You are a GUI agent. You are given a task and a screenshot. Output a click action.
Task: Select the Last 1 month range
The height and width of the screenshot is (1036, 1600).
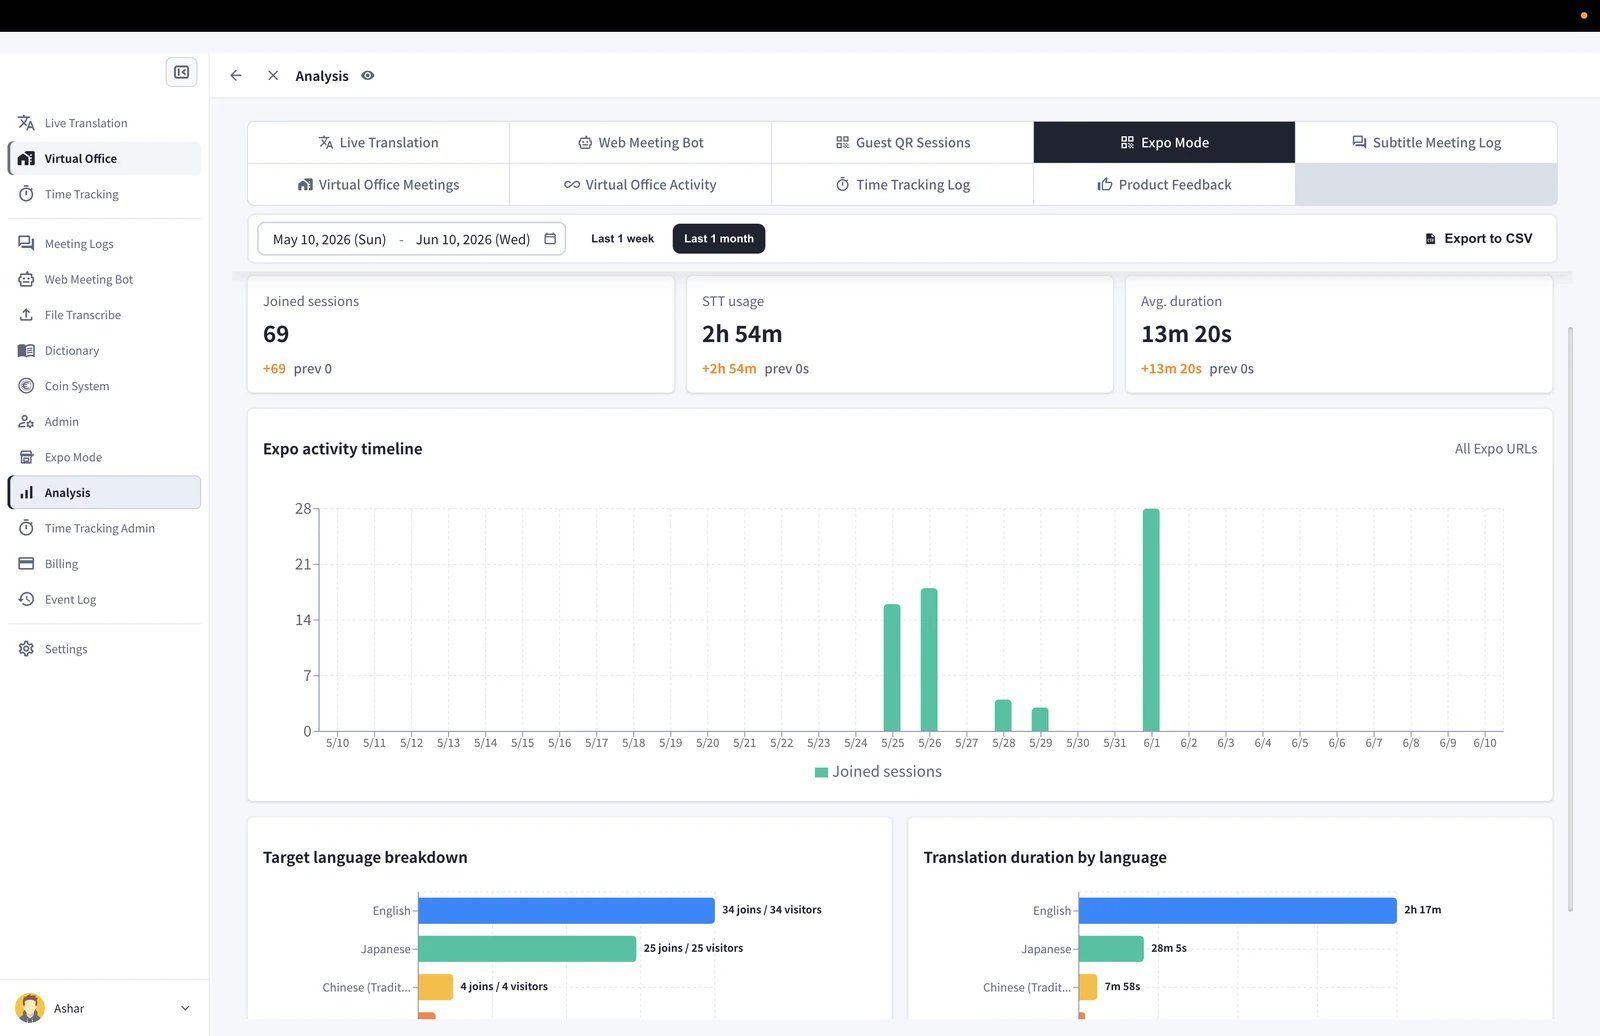pyautogui.click(x=719, y=239)
